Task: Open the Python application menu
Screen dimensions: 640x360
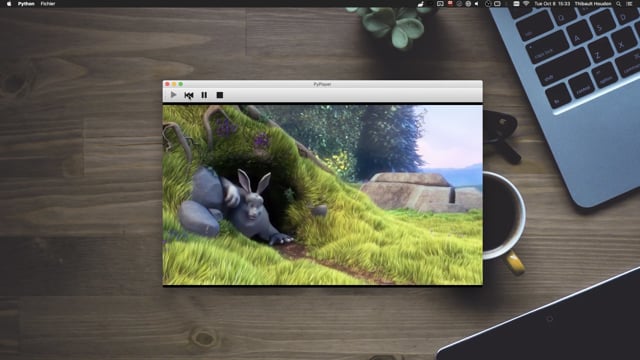Action: point(26,4)
